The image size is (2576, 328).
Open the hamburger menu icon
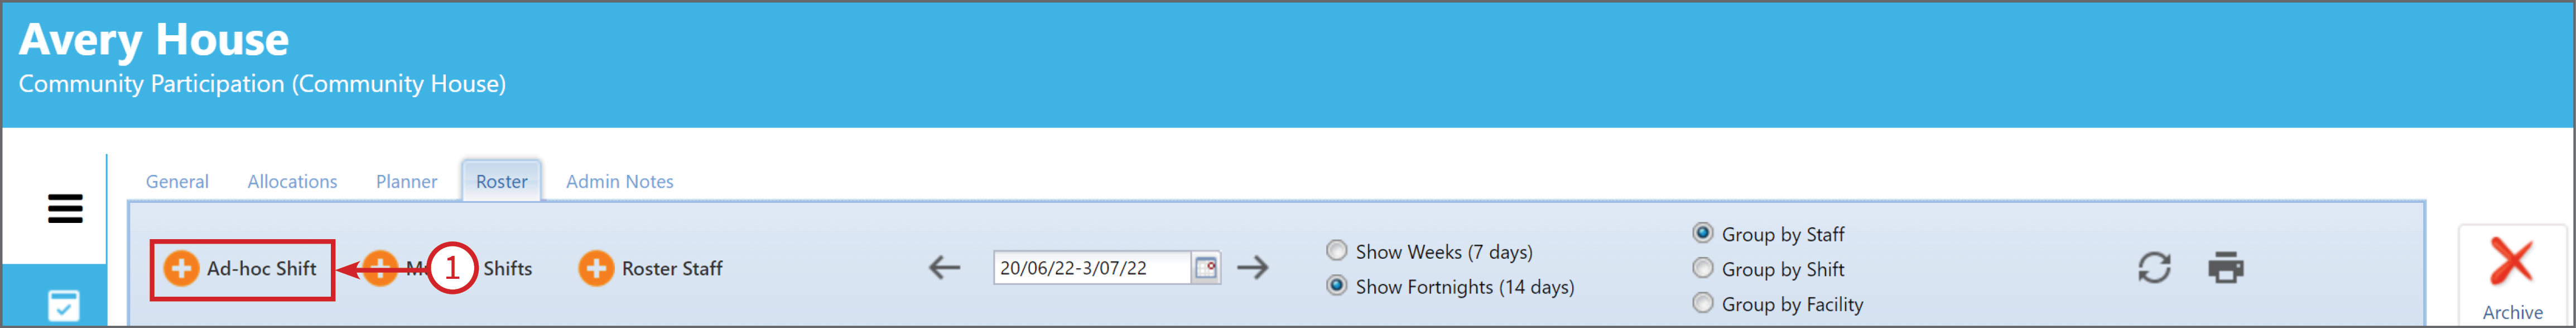[x=65, y=208]
